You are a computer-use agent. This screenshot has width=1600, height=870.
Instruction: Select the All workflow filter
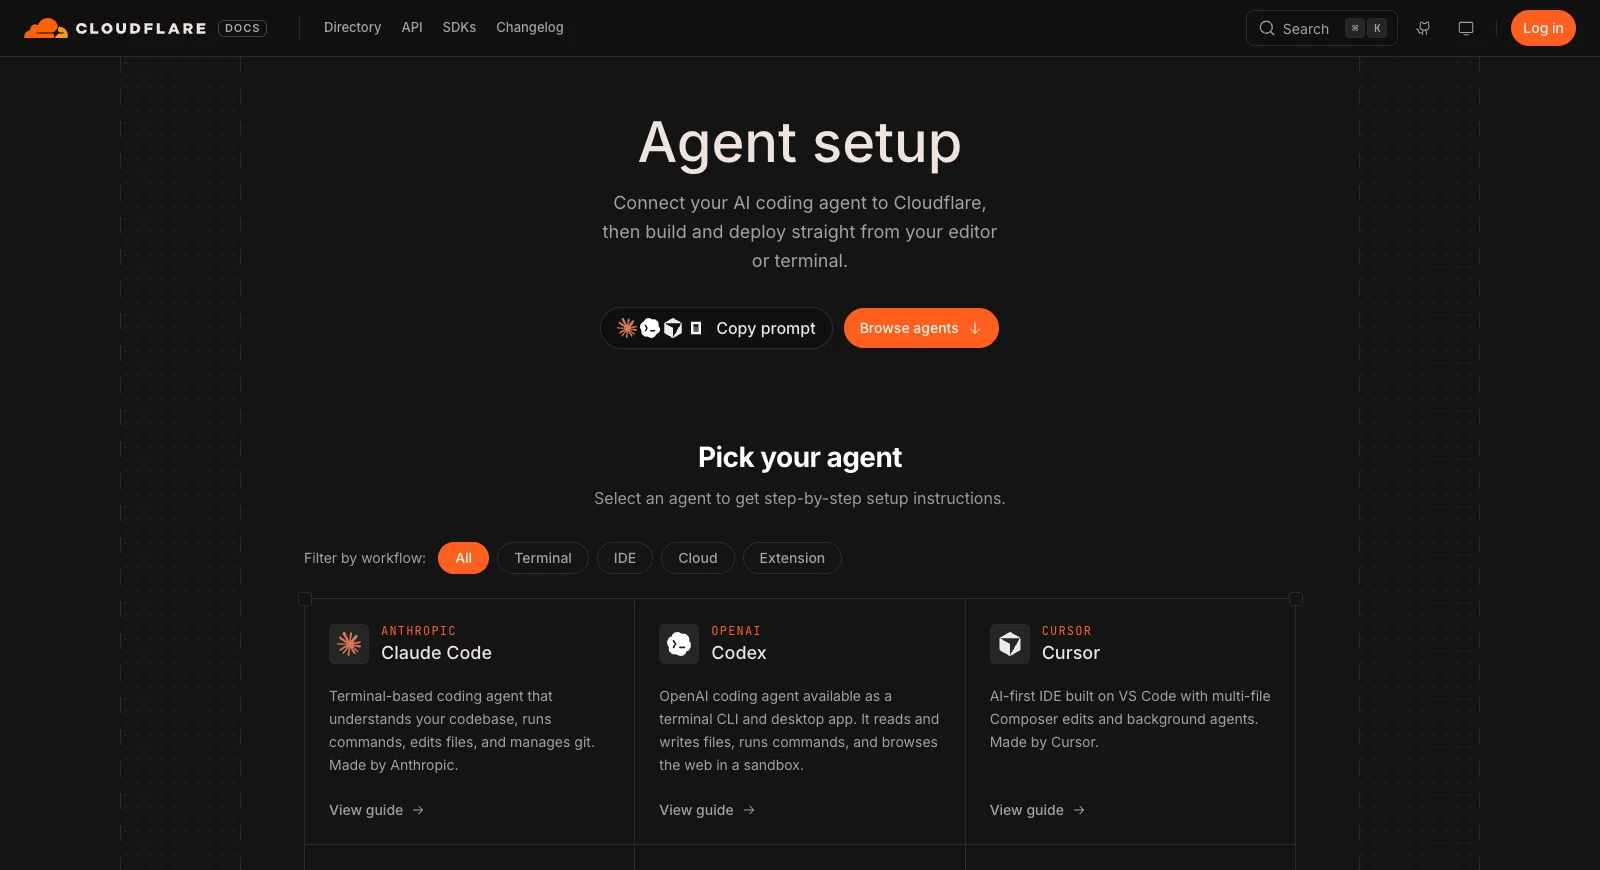(x=463, y=558)
